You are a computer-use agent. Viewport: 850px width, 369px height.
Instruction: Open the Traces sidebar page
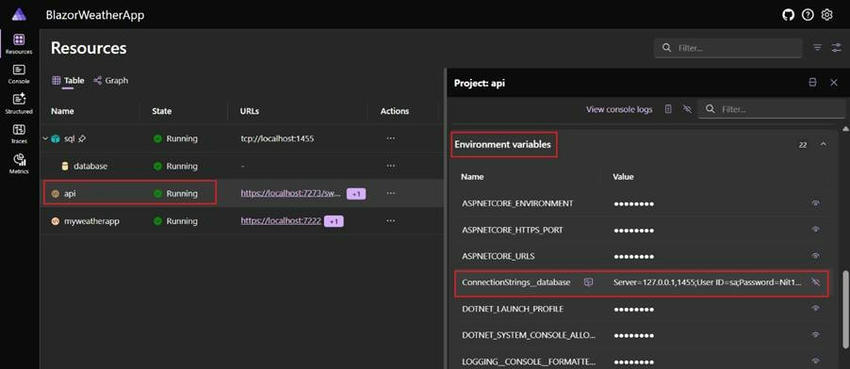click(x=19, y=133)
